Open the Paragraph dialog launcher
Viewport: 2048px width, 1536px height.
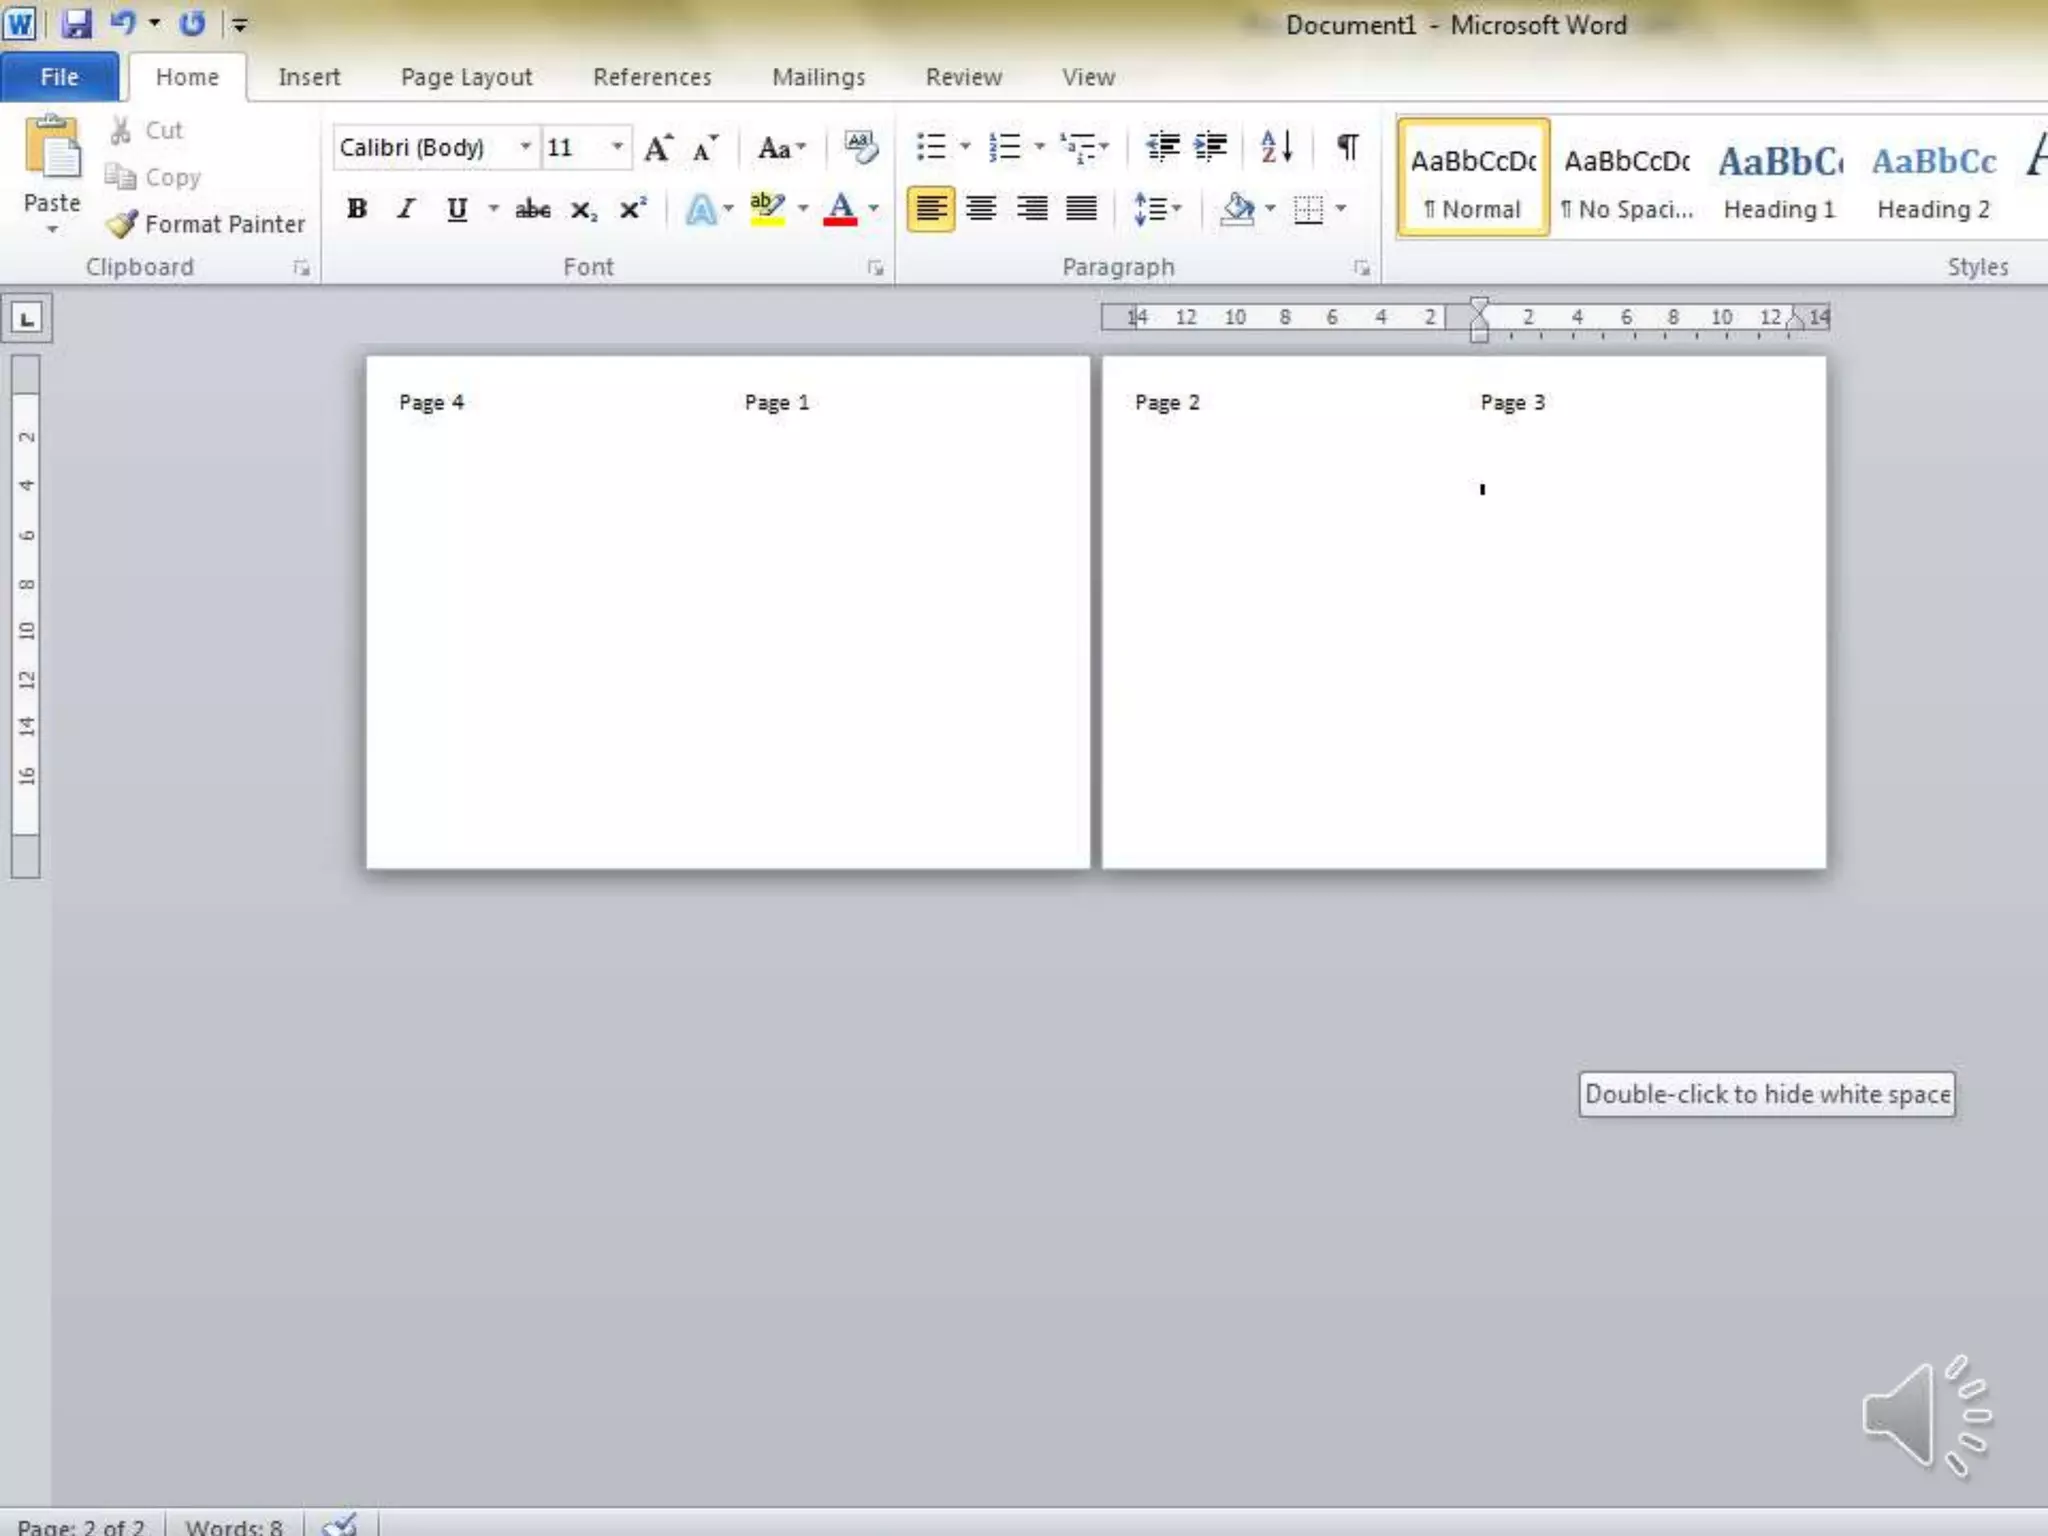point(1361,268)
